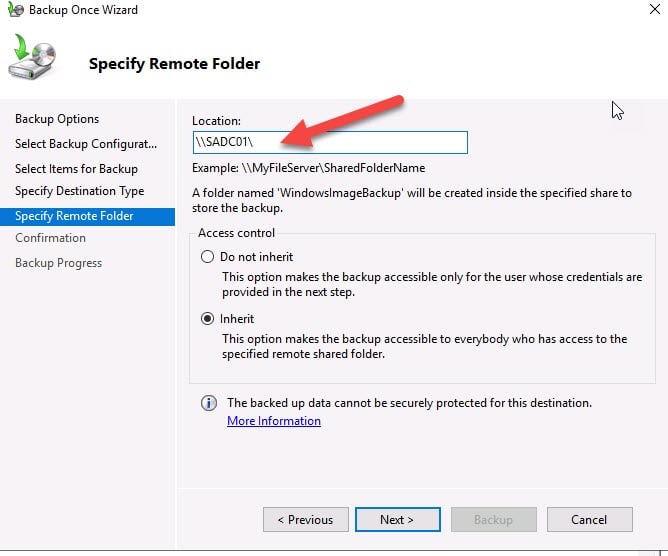Click the Specify Remote Folder heading

coord(174,64)
